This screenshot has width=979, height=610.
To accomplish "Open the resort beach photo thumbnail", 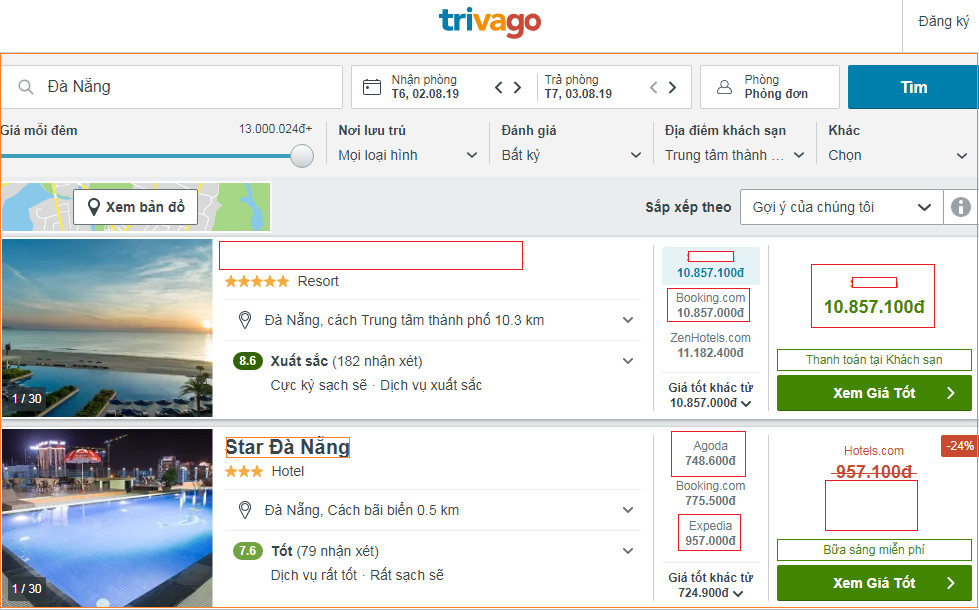I will pos(107,328).
